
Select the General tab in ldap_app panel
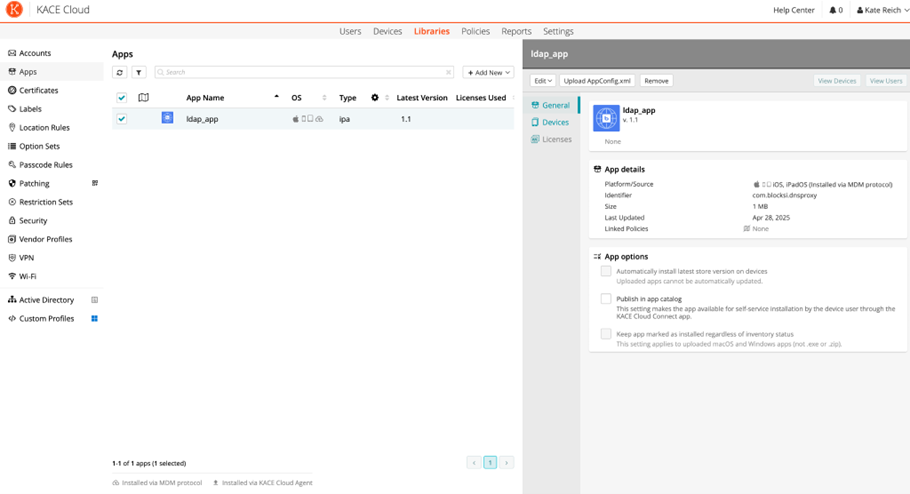[x=551, y=105]
